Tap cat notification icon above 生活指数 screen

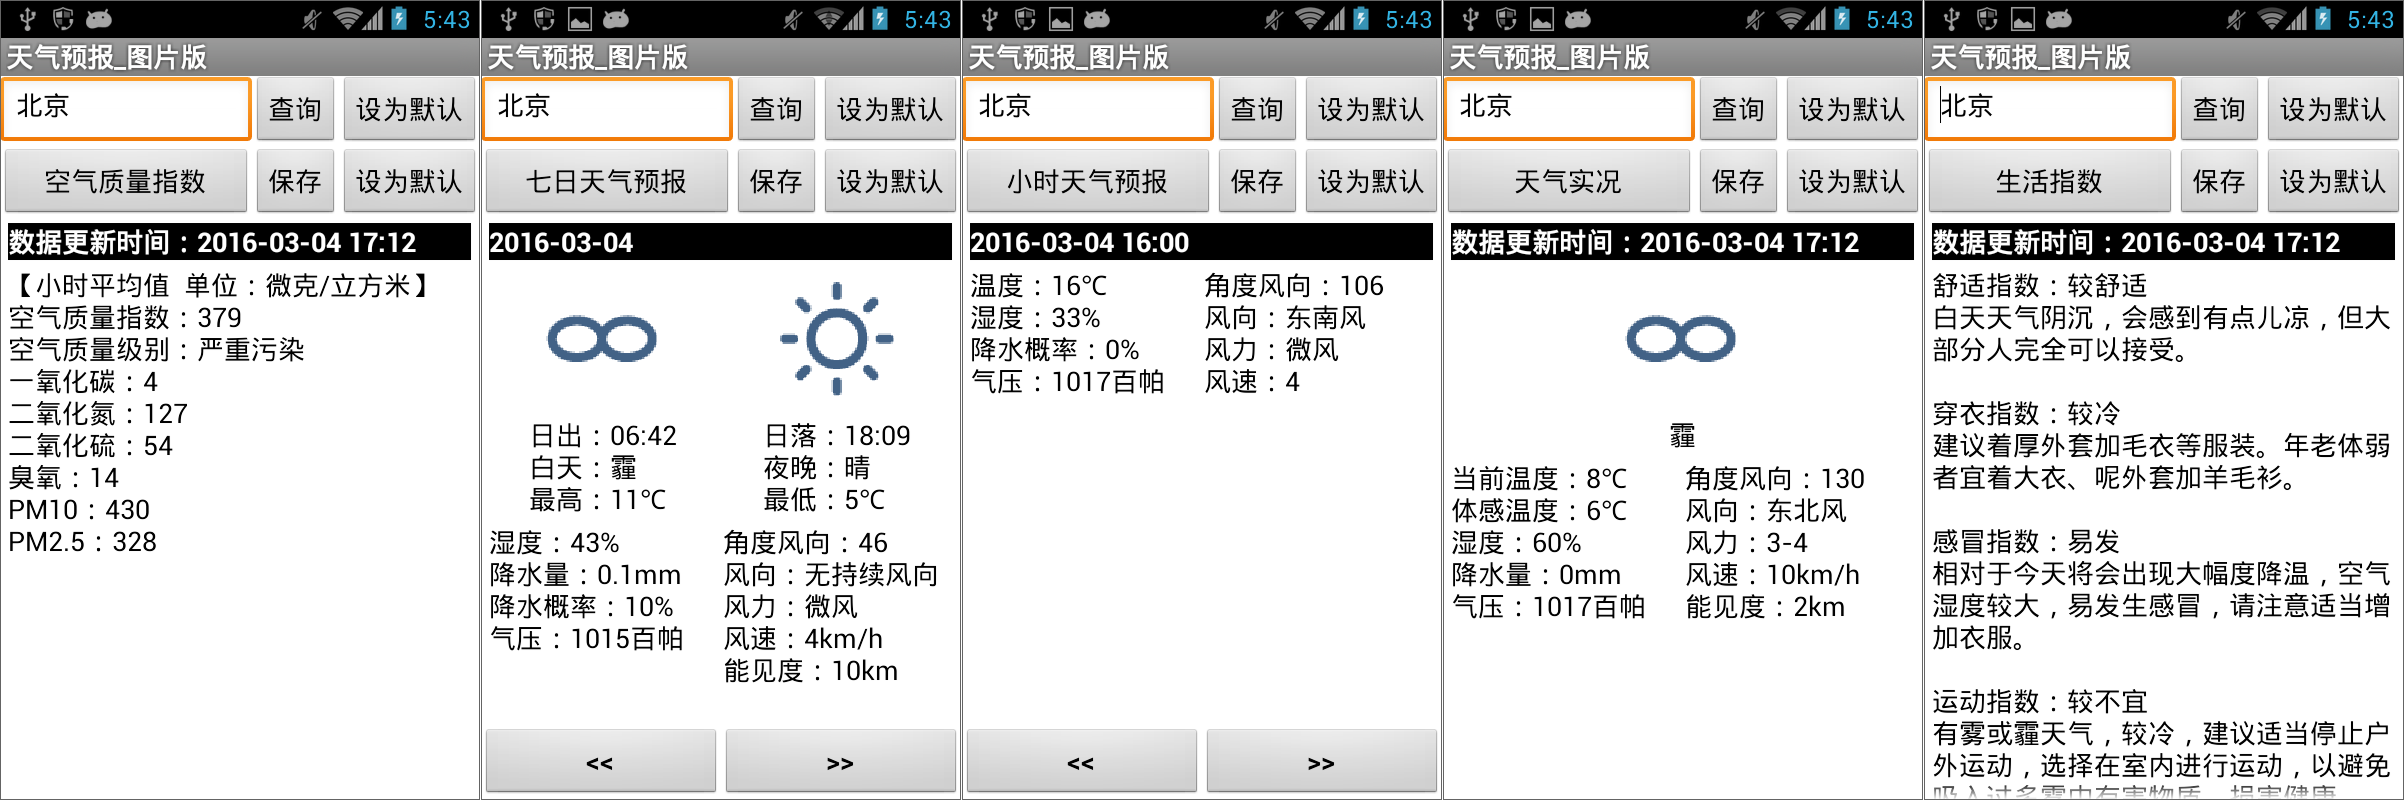click(x=2059, y=19)
